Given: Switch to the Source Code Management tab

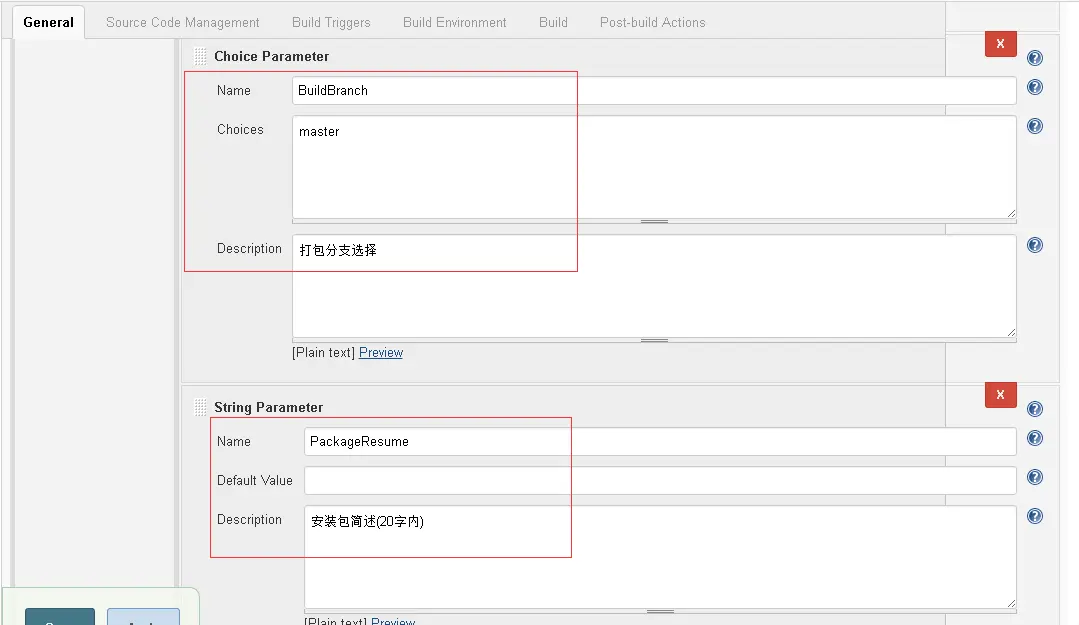Looking at the screenshot, I should point(182,21).
